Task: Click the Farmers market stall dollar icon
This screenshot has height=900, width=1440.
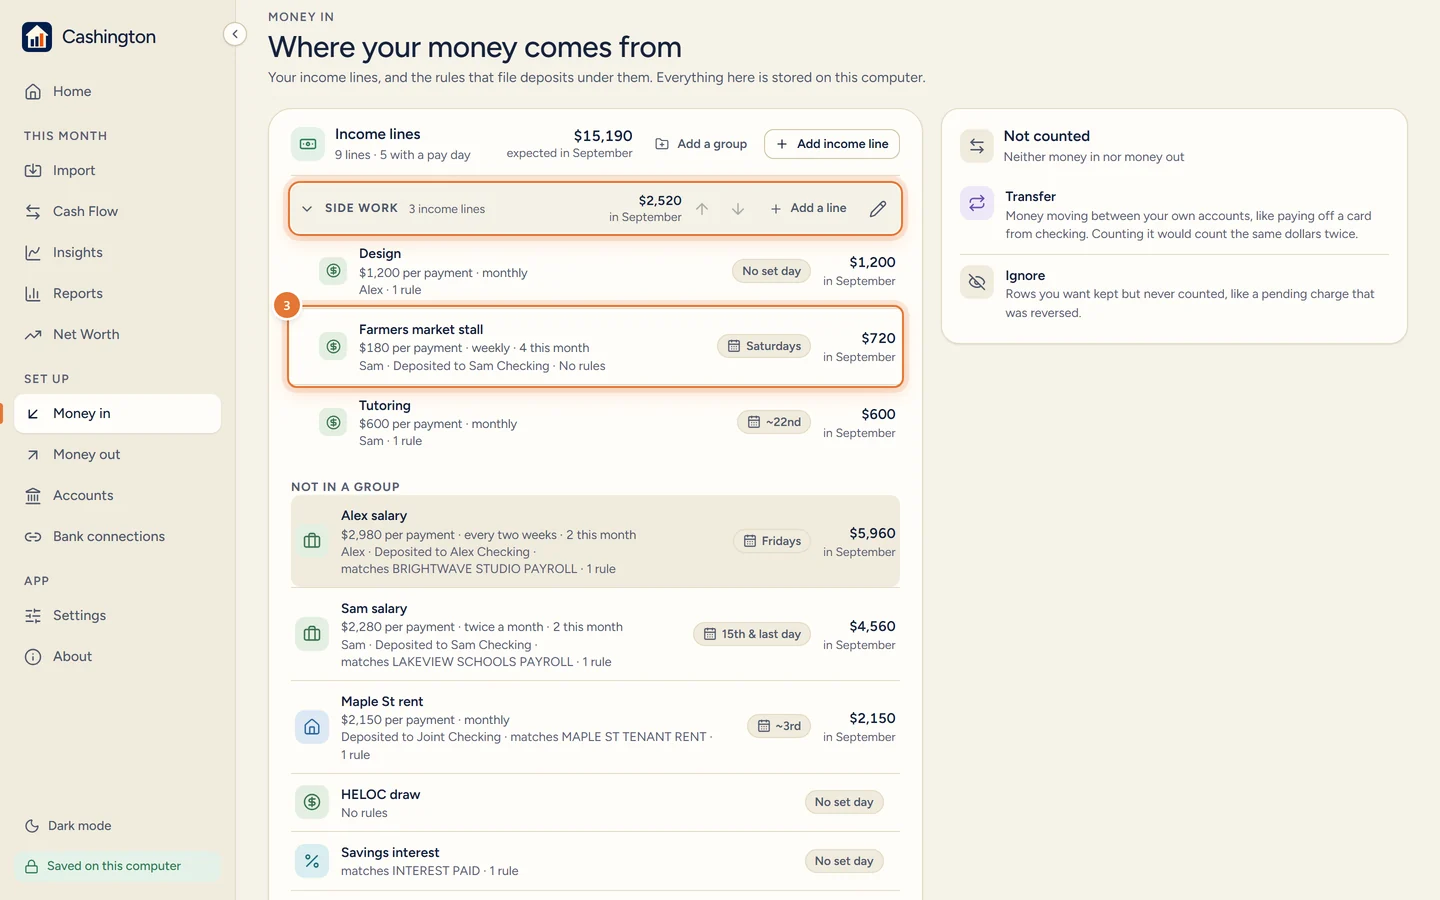Action: click(333, 347)
